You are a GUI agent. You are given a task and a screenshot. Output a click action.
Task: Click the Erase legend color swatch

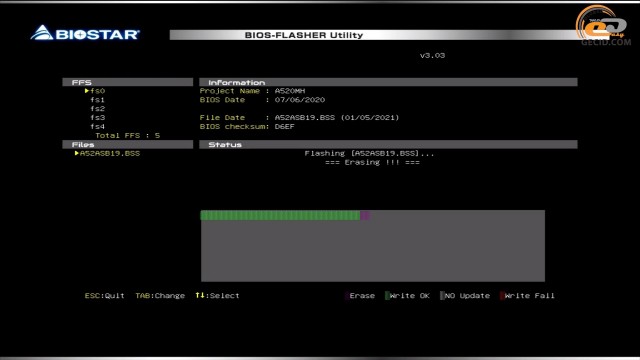pyautogui.click(x=347, y=296)
